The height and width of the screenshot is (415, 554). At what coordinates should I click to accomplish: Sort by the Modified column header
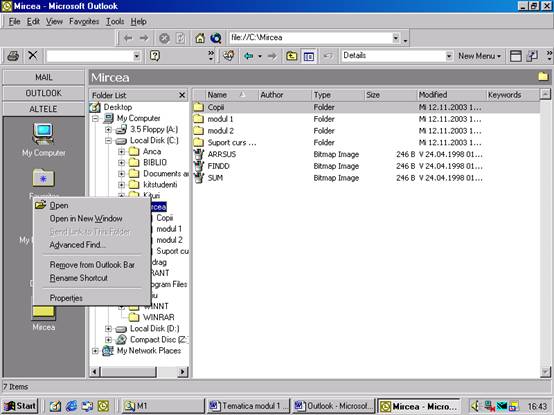pos(451,95)
